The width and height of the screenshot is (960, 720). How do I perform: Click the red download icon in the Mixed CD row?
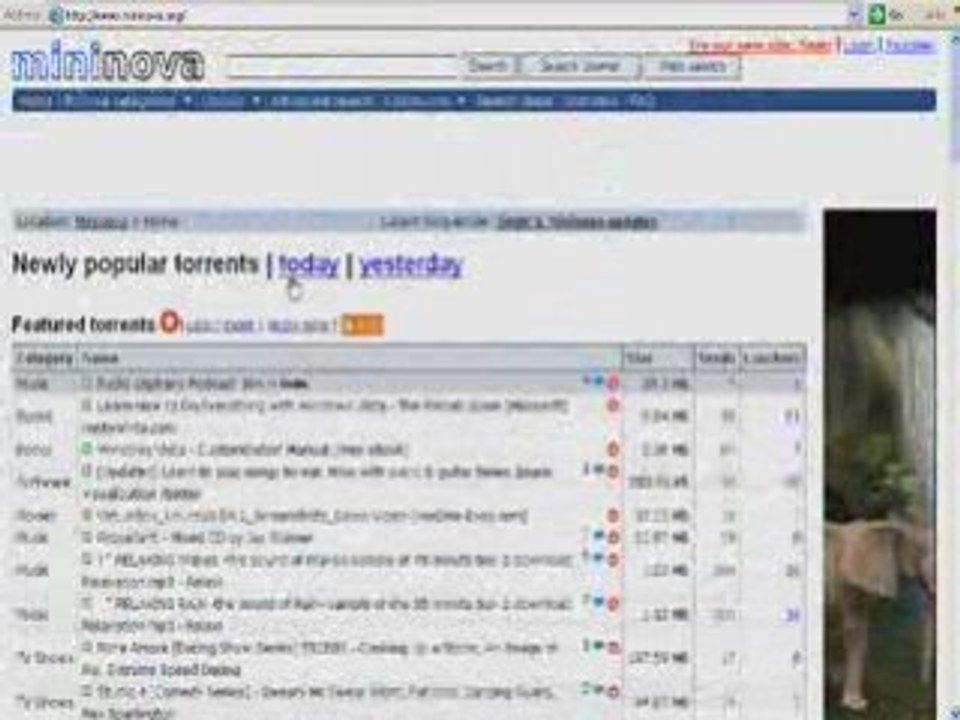coord(613,538)
